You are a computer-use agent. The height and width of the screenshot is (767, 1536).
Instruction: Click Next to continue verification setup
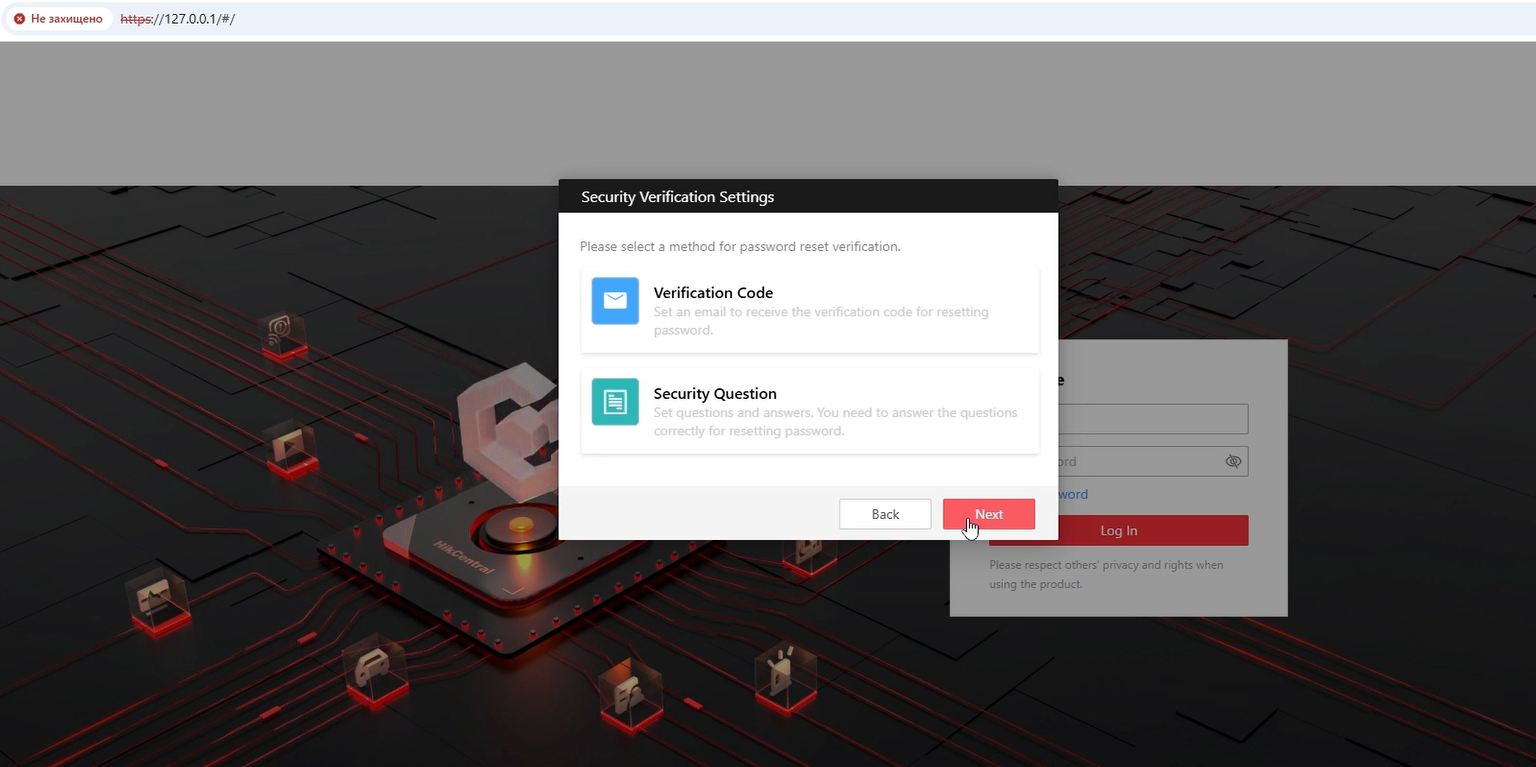[x=988, y=514]
